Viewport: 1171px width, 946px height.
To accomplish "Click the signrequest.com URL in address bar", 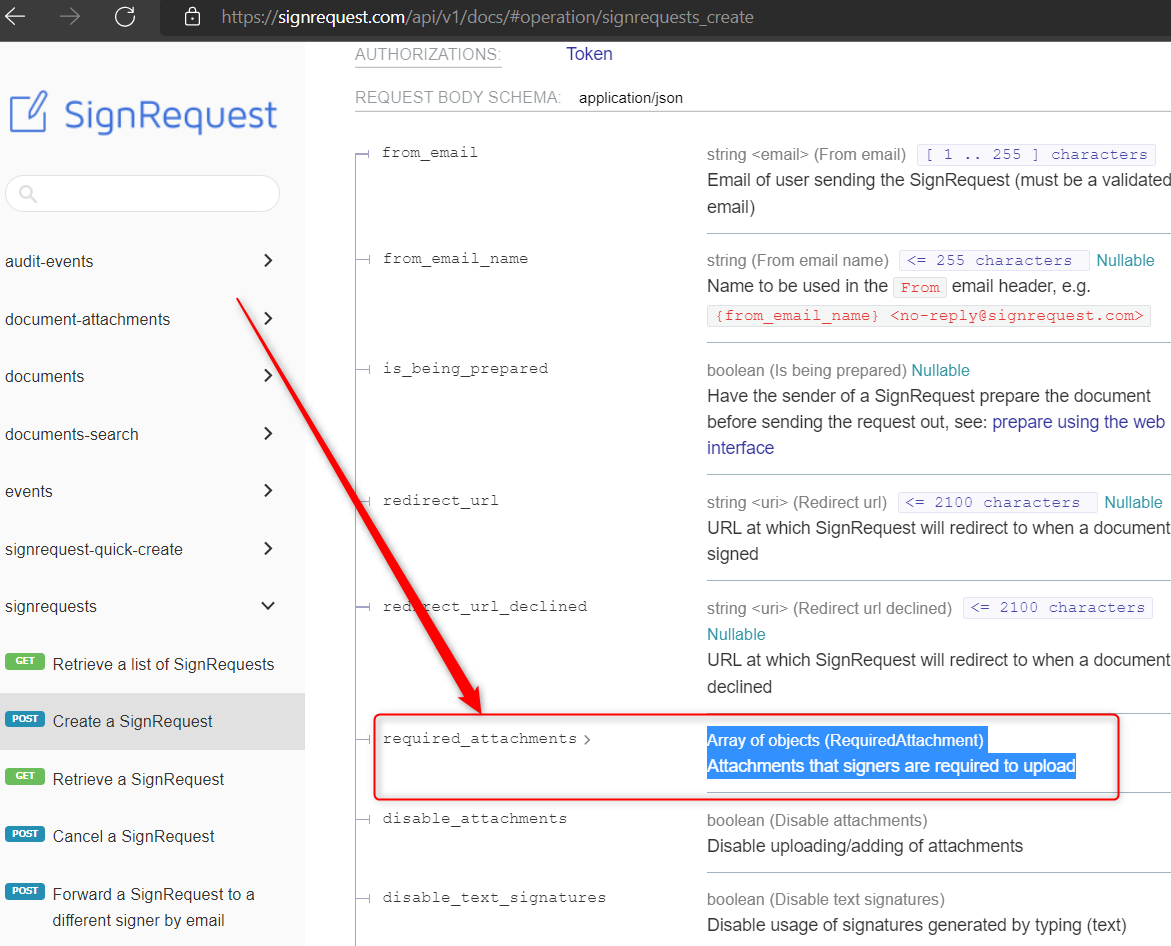I will click(487, 16).
